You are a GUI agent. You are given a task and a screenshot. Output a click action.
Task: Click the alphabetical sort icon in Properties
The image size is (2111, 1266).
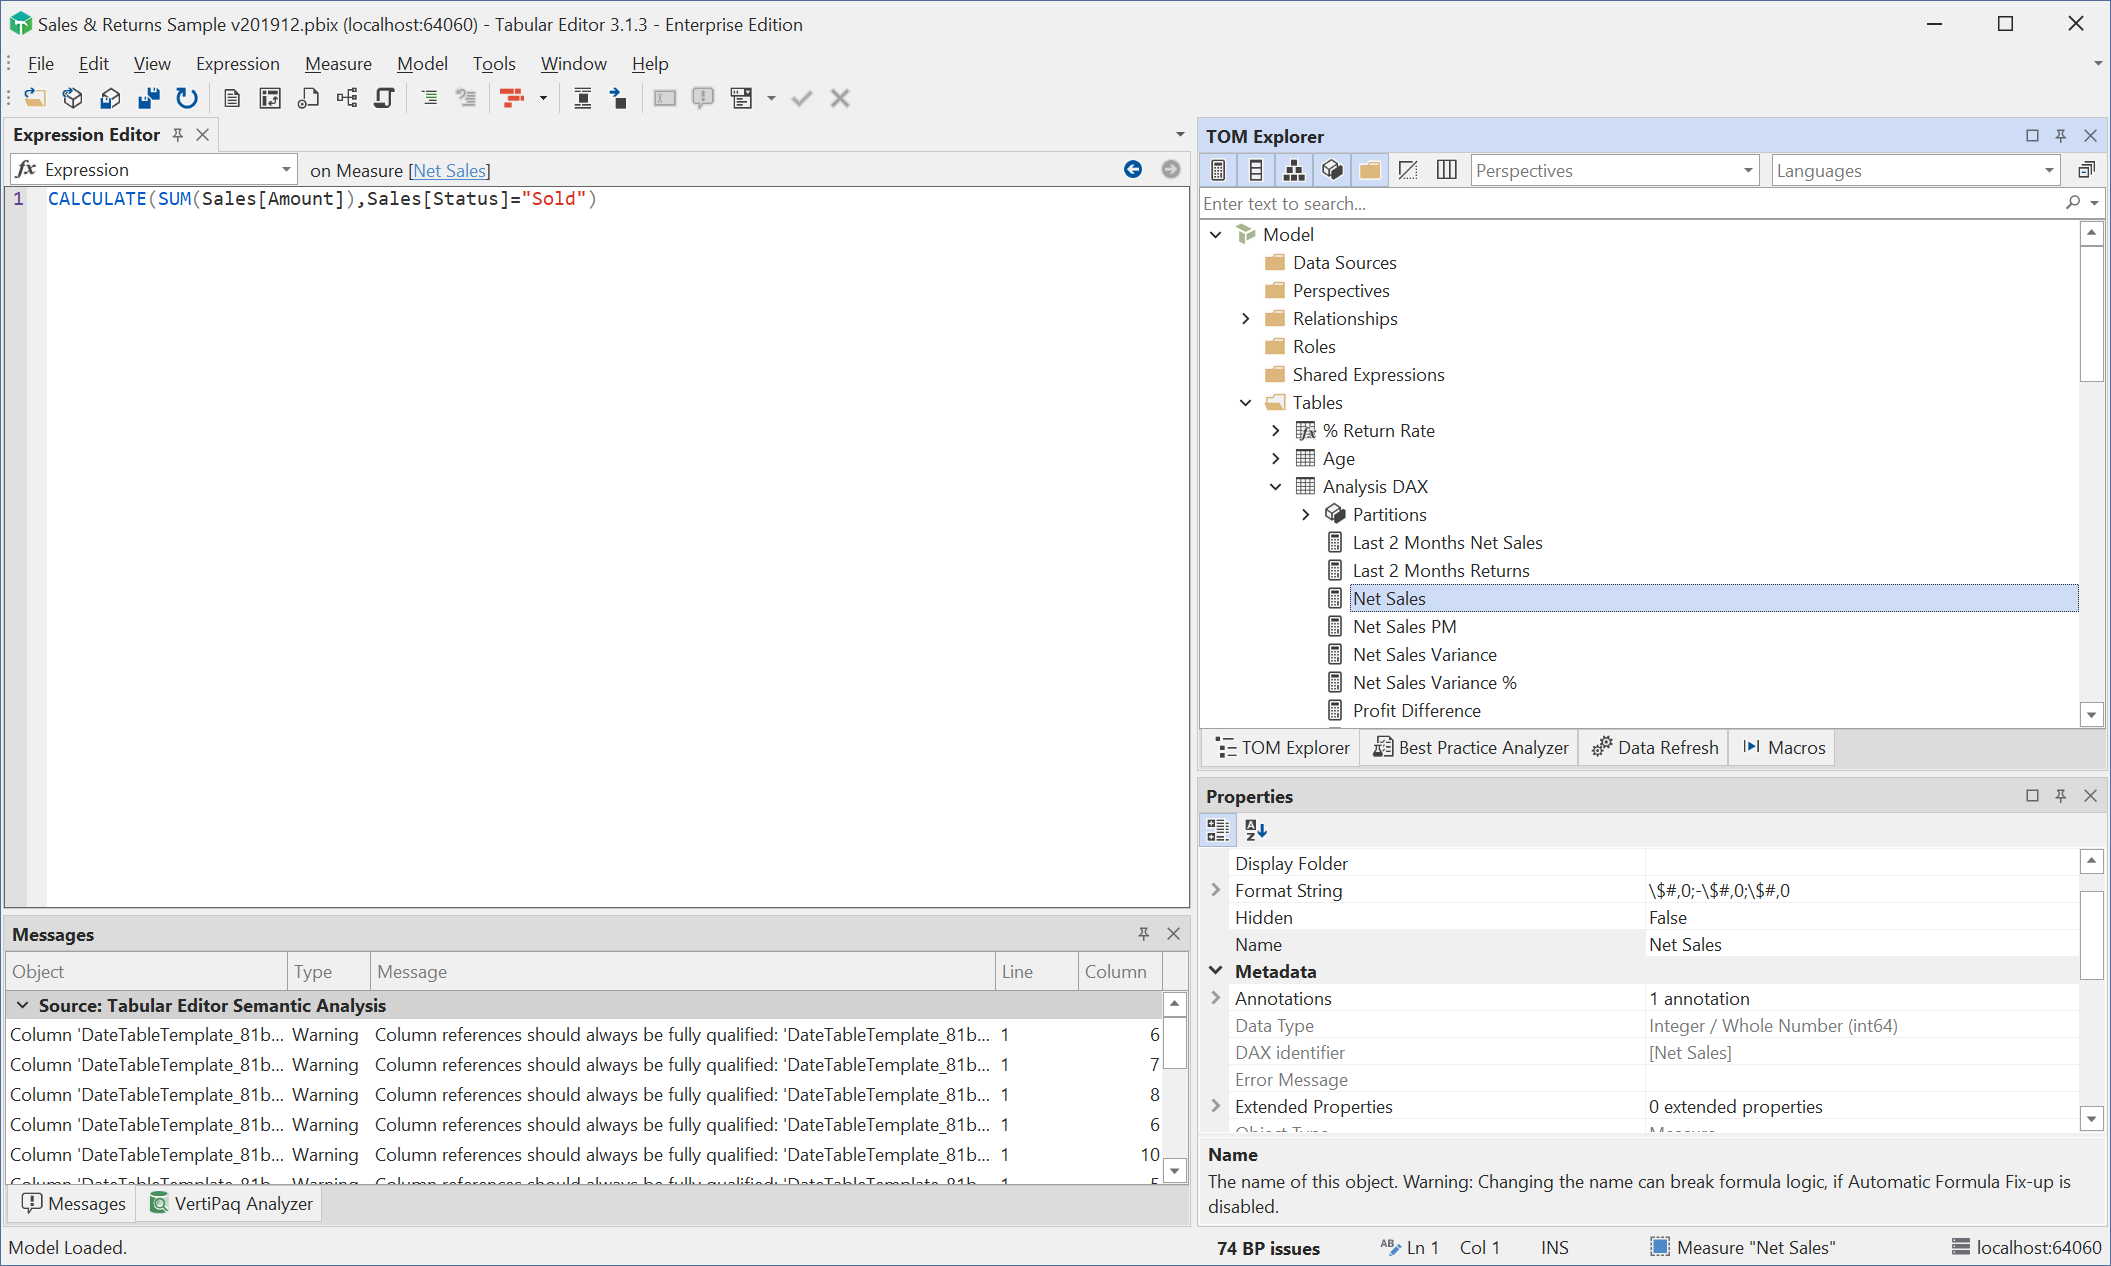click(1256, 830)
